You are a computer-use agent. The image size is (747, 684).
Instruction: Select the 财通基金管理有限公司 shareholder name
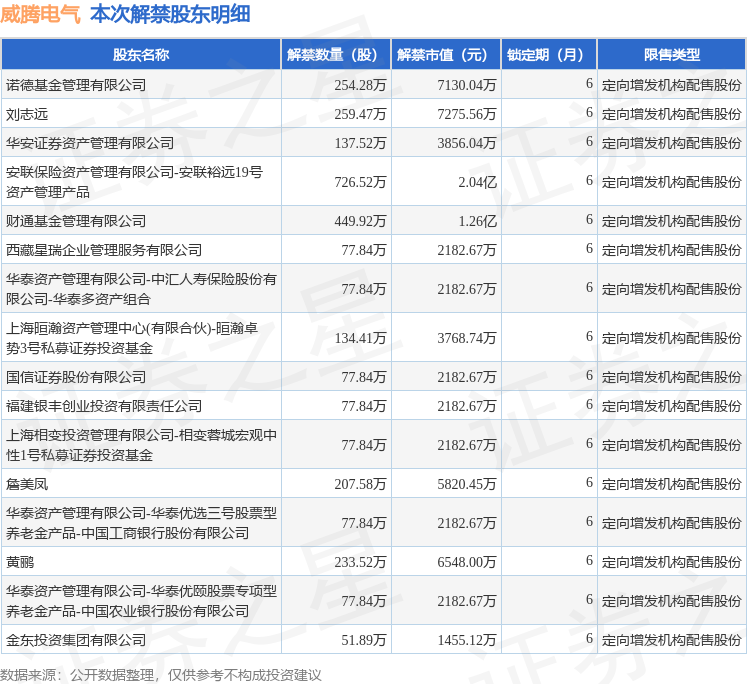[x=76, y=221]
